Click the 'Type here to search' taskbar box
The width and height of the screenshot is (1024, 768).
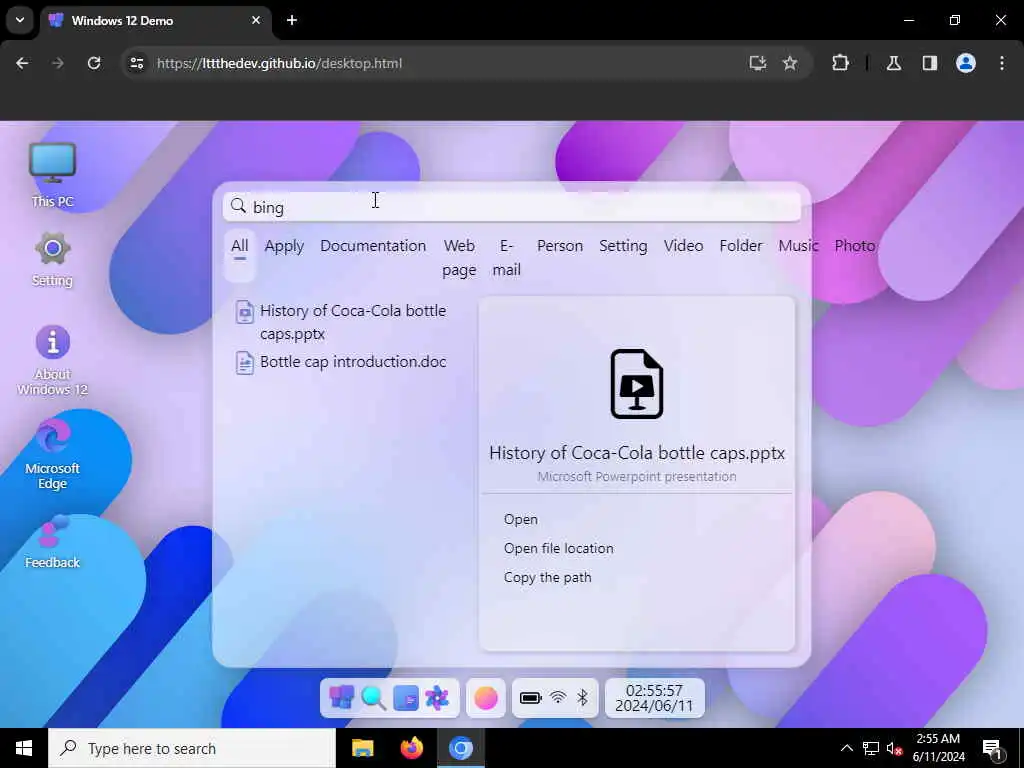192,748
